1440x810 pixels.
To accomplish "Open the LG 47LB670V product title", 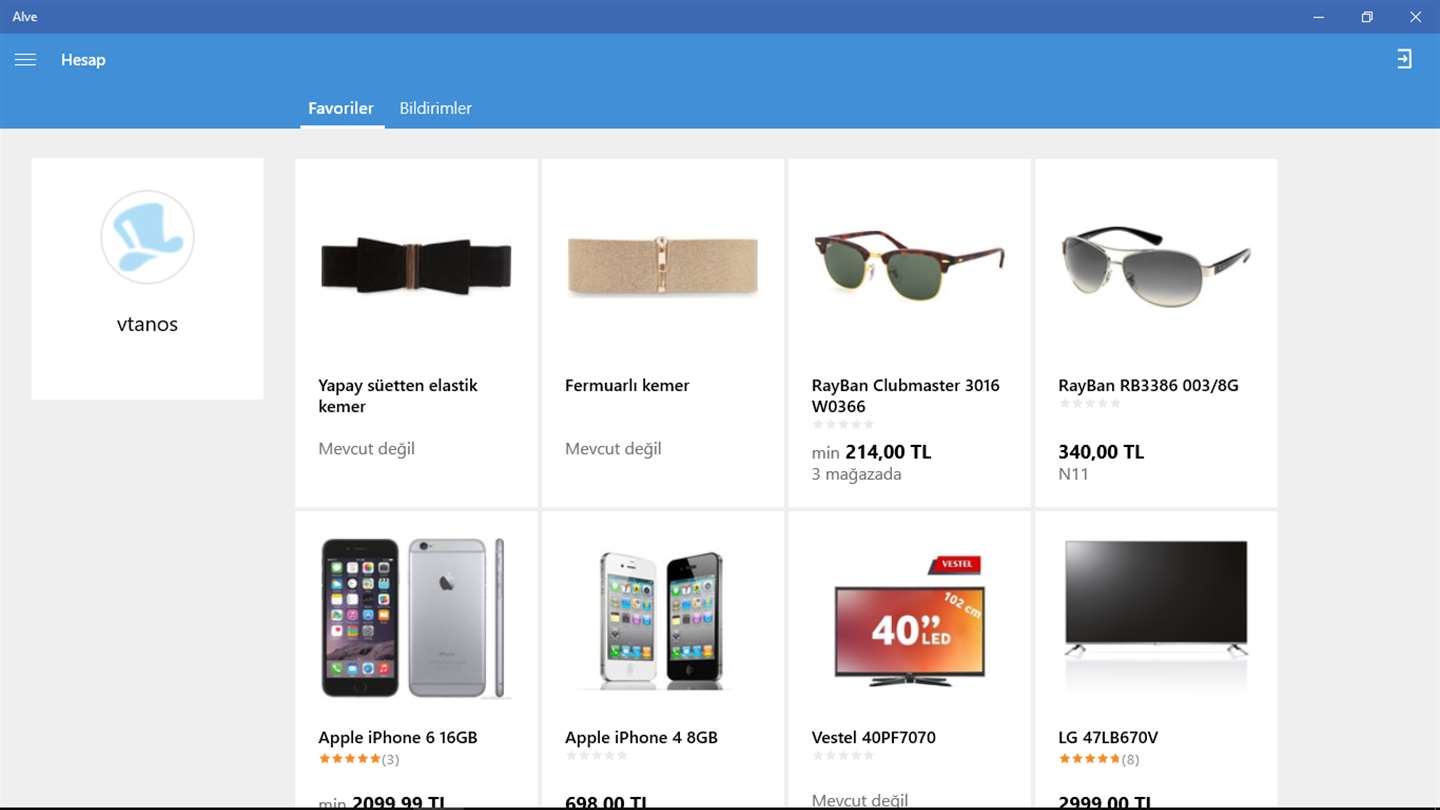I will 1108,738.
